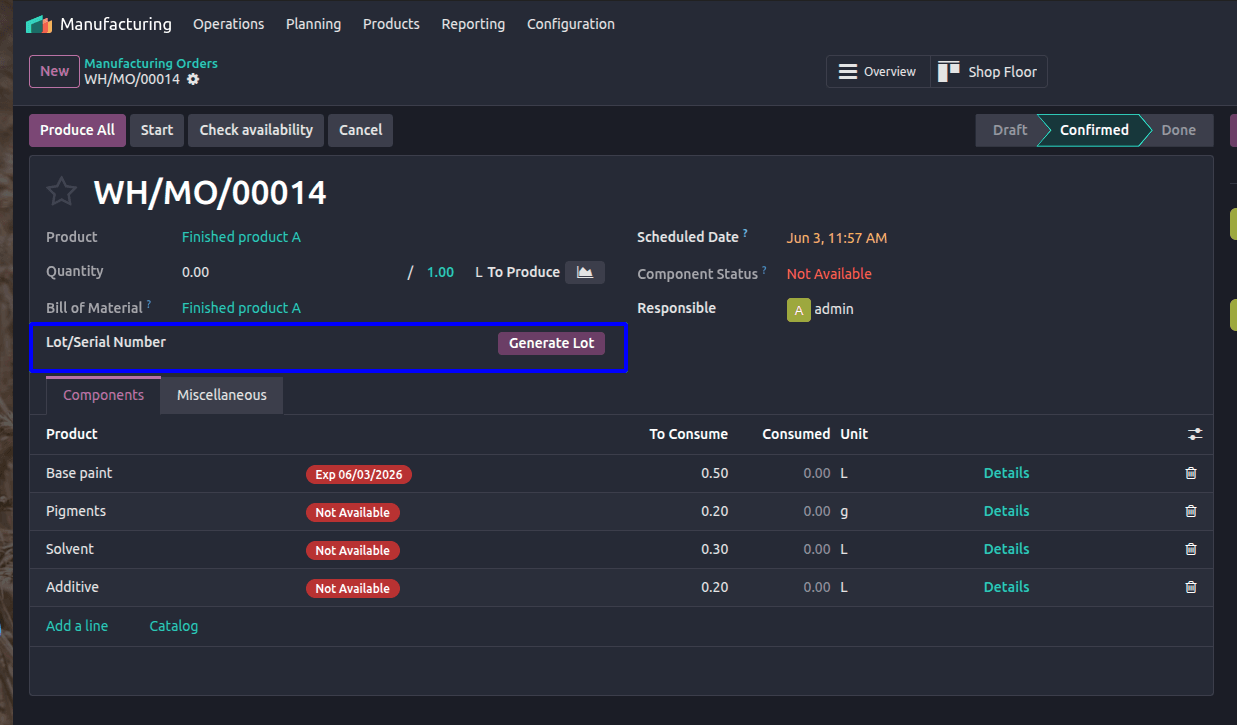Click the 0.50 to consume value
This screenshot has width=1237, height=725.
tap(714, 473)
